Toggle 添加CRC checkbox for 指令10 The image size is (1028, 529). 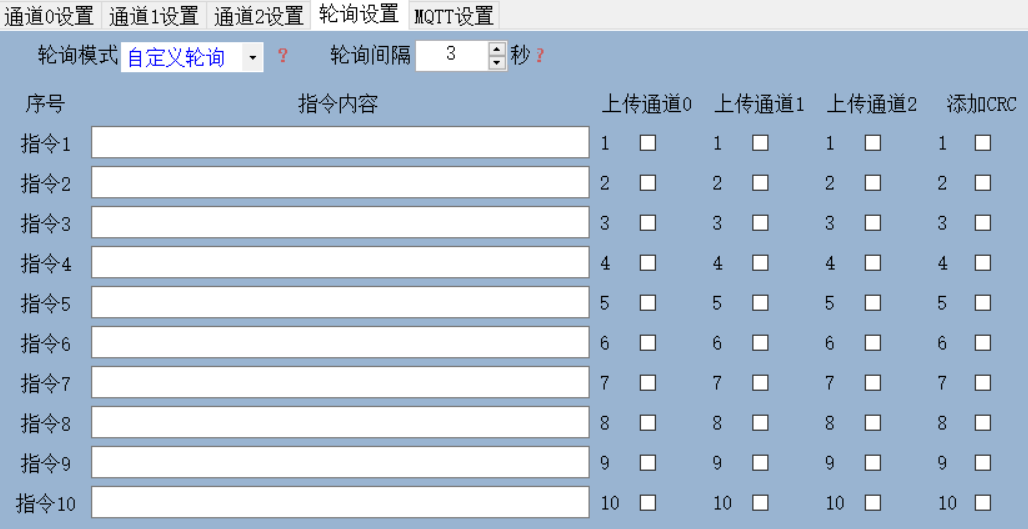click(x=983, y=502)
